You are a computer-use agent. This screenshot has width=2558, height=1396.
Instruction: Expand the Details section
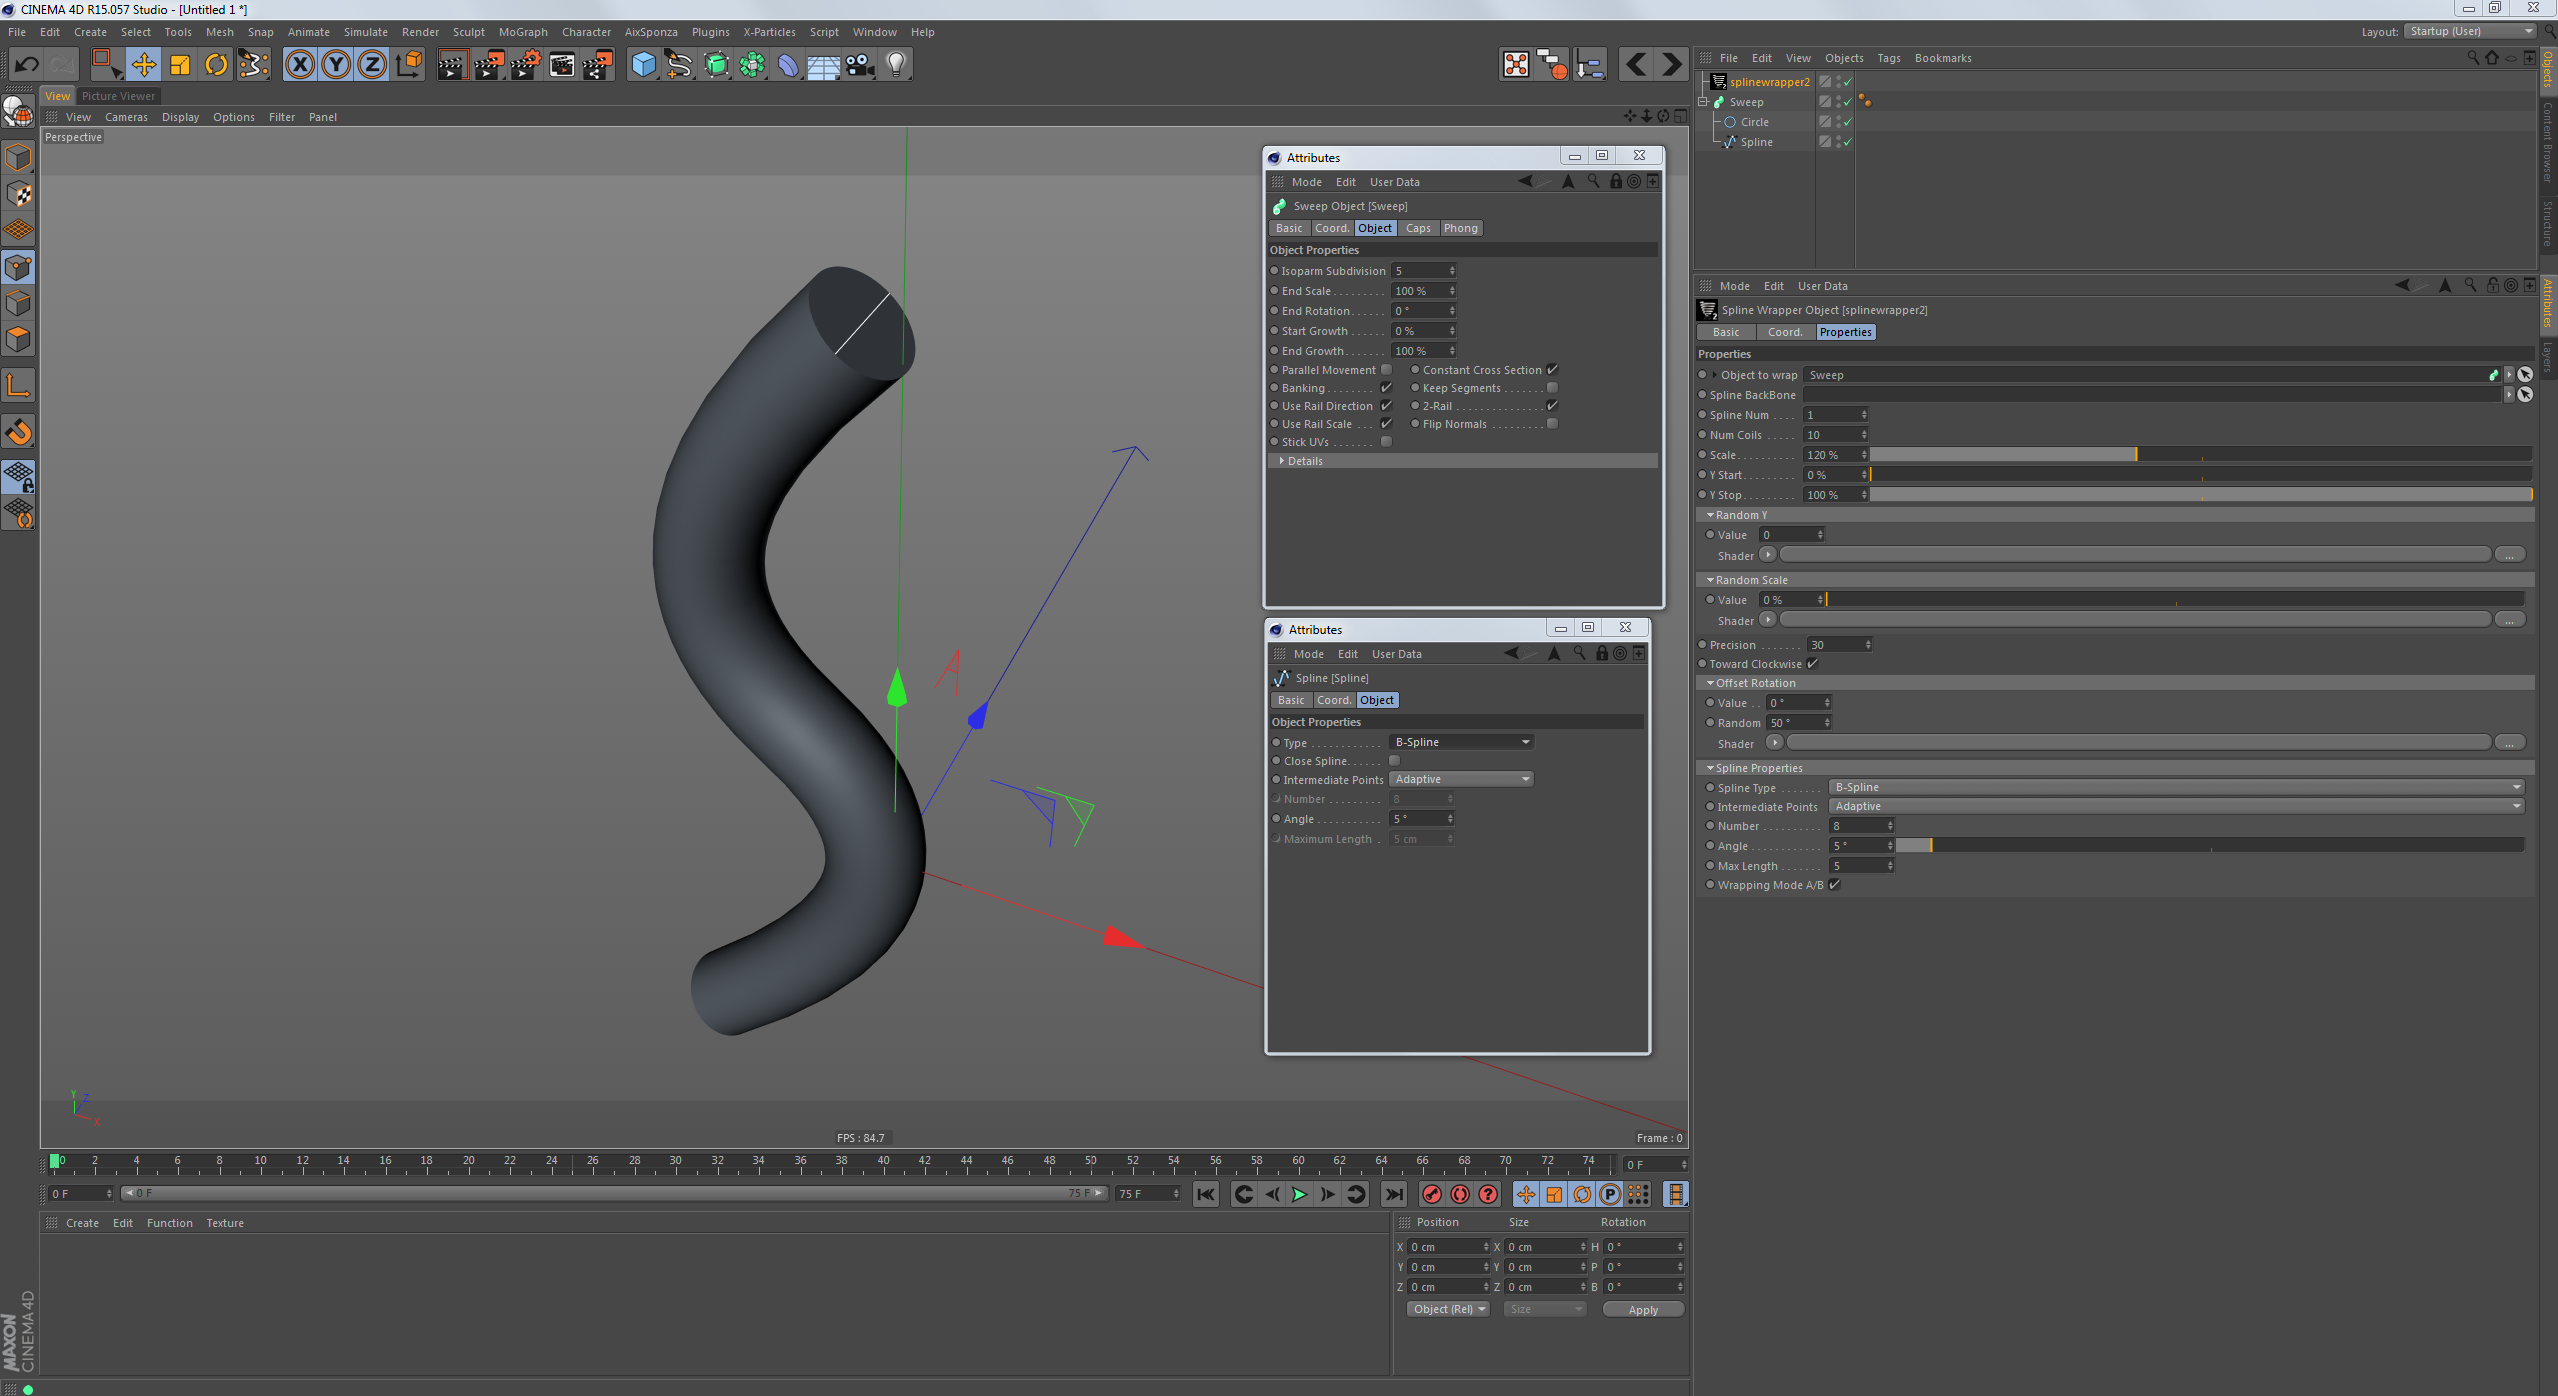(1304, 461)
